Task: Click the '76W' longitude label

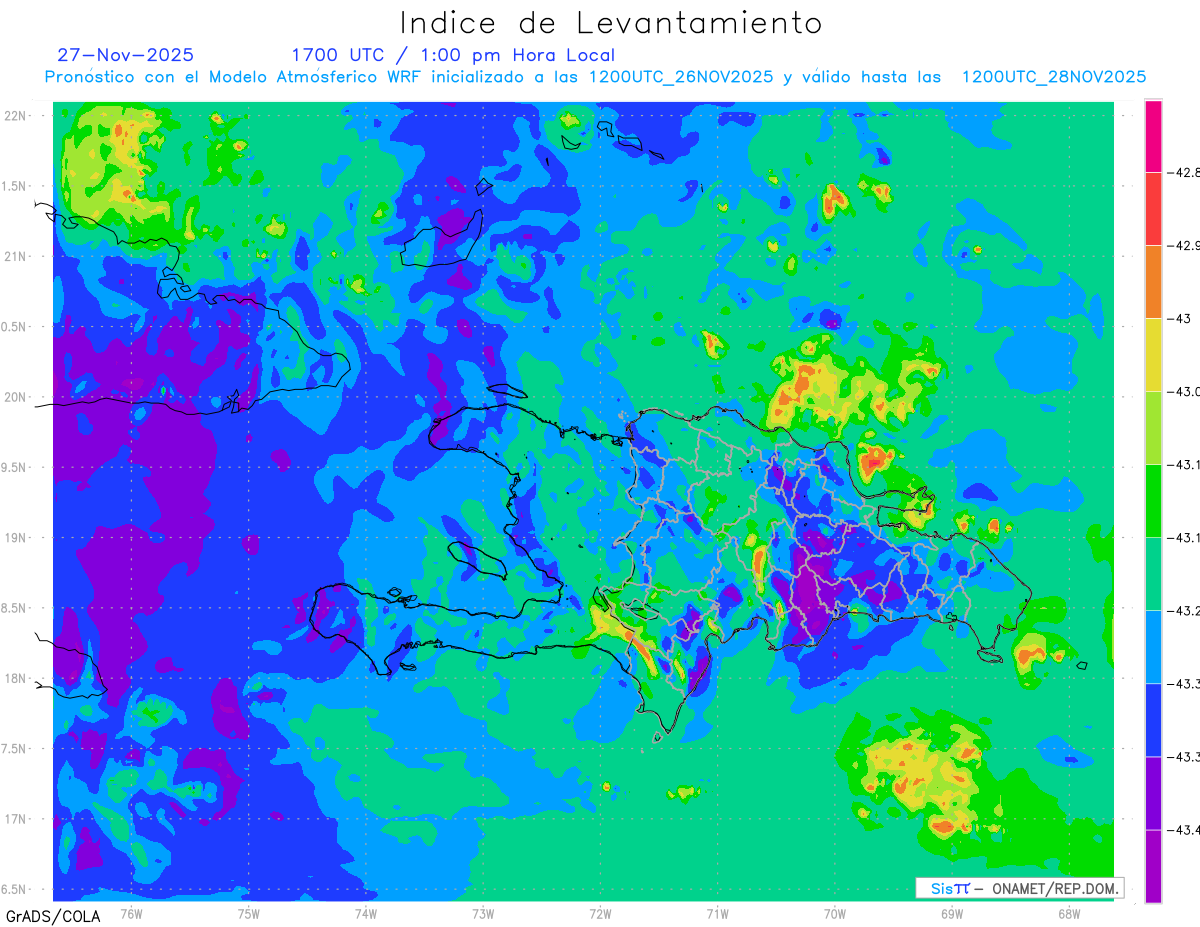Action: click(131, 913)
